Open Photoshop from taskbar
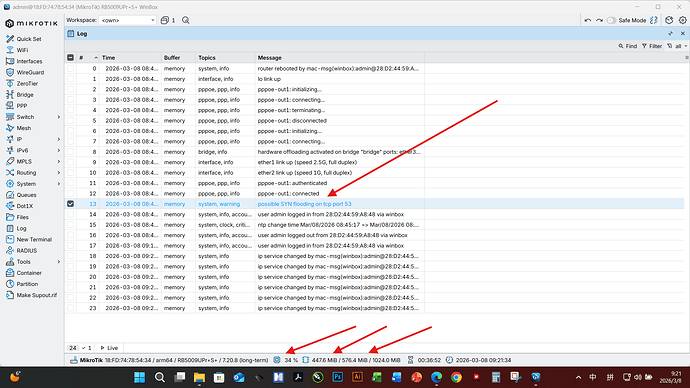690x388 pixels. click(338, 377)
